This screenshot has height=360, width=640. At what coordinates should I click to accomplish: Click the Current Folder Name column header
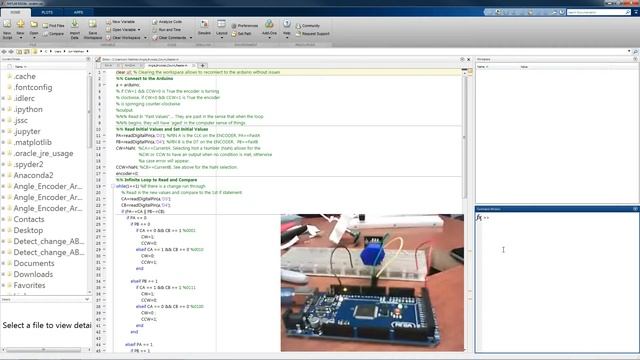(x=20, y=67)
